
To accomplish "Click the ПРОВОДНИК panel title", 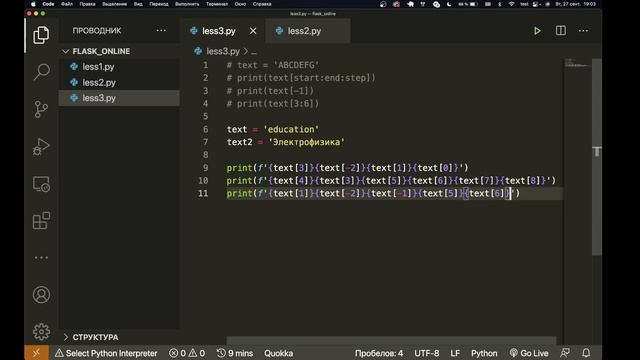I will tap(97, 31).
